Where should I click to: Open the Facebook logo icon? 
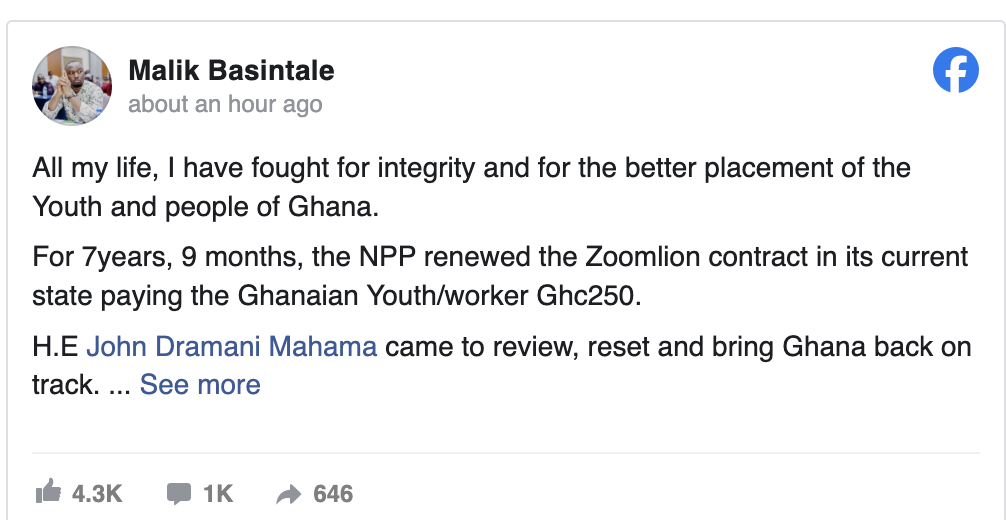pyautogui.click(x=955, y=70)
